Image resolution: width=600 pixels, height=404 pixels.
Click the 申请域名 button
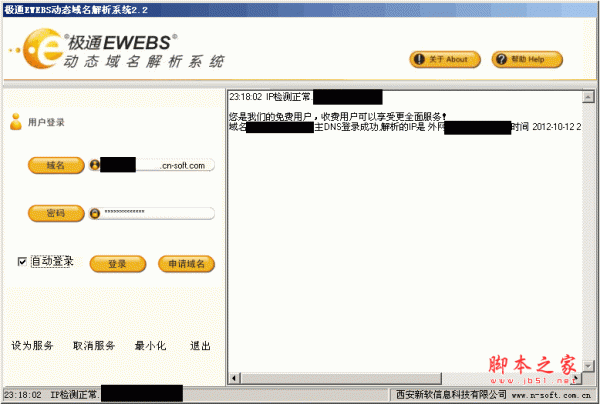point(186,264)
